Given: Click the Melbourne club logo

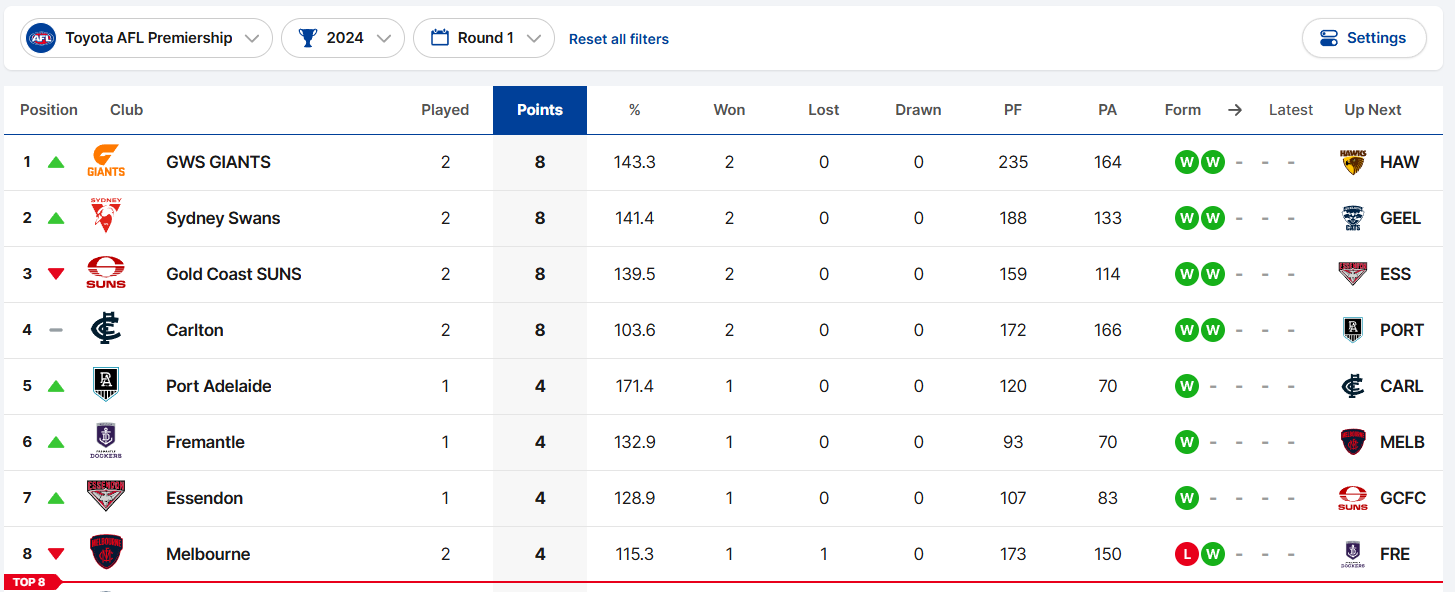Looking at the screenshot, I should pos(106,554).
